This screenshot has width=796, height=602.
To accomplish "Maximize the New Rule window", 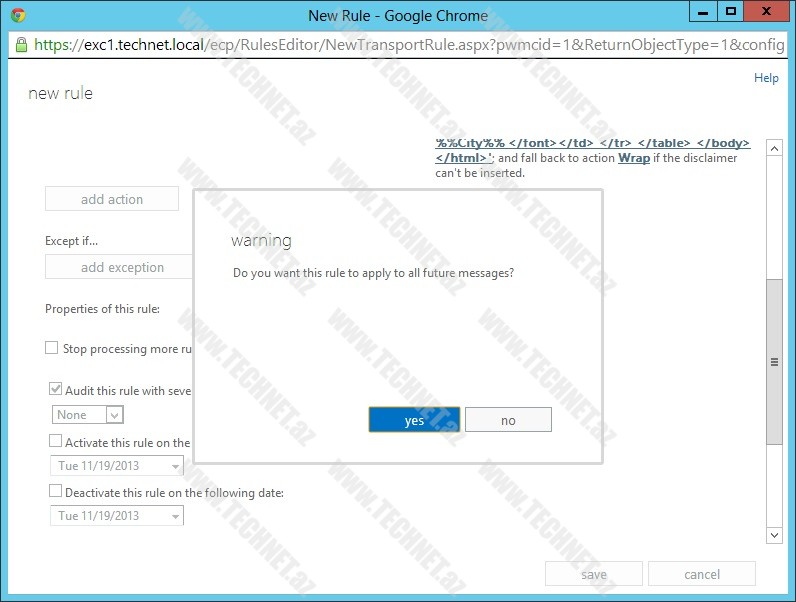I will [731, 11].
